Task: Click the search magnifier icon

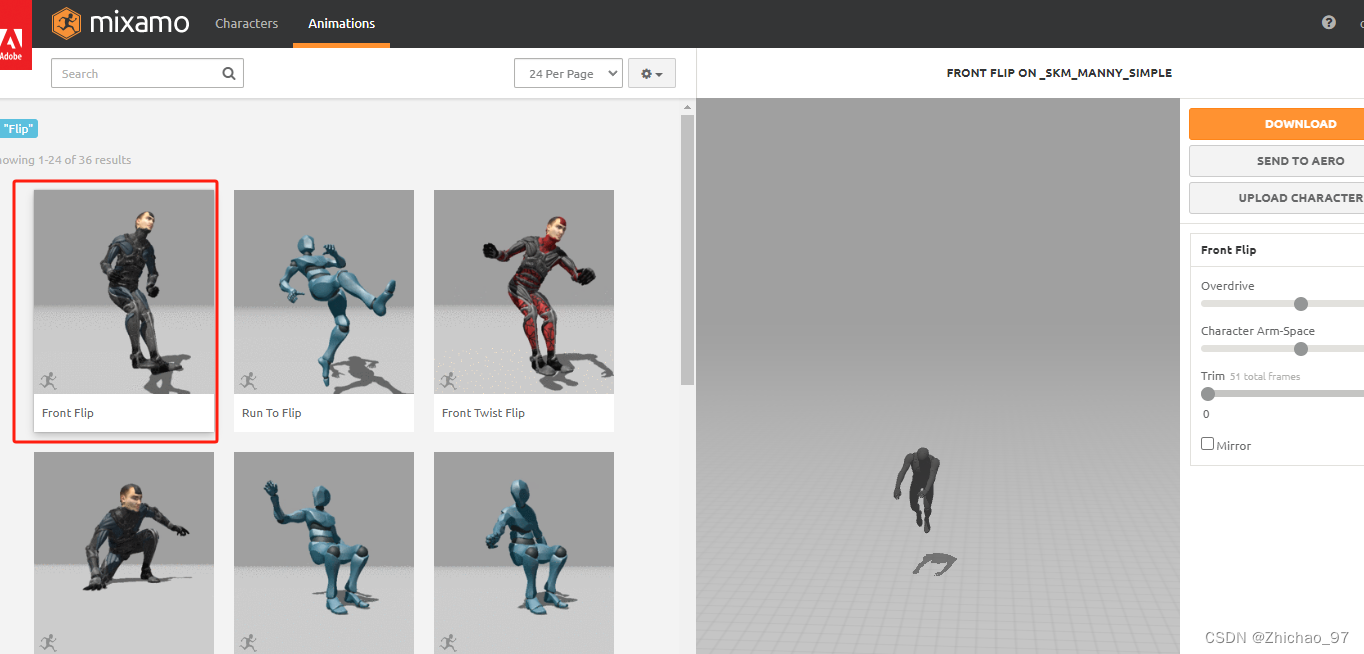Action: coord(229,73)
